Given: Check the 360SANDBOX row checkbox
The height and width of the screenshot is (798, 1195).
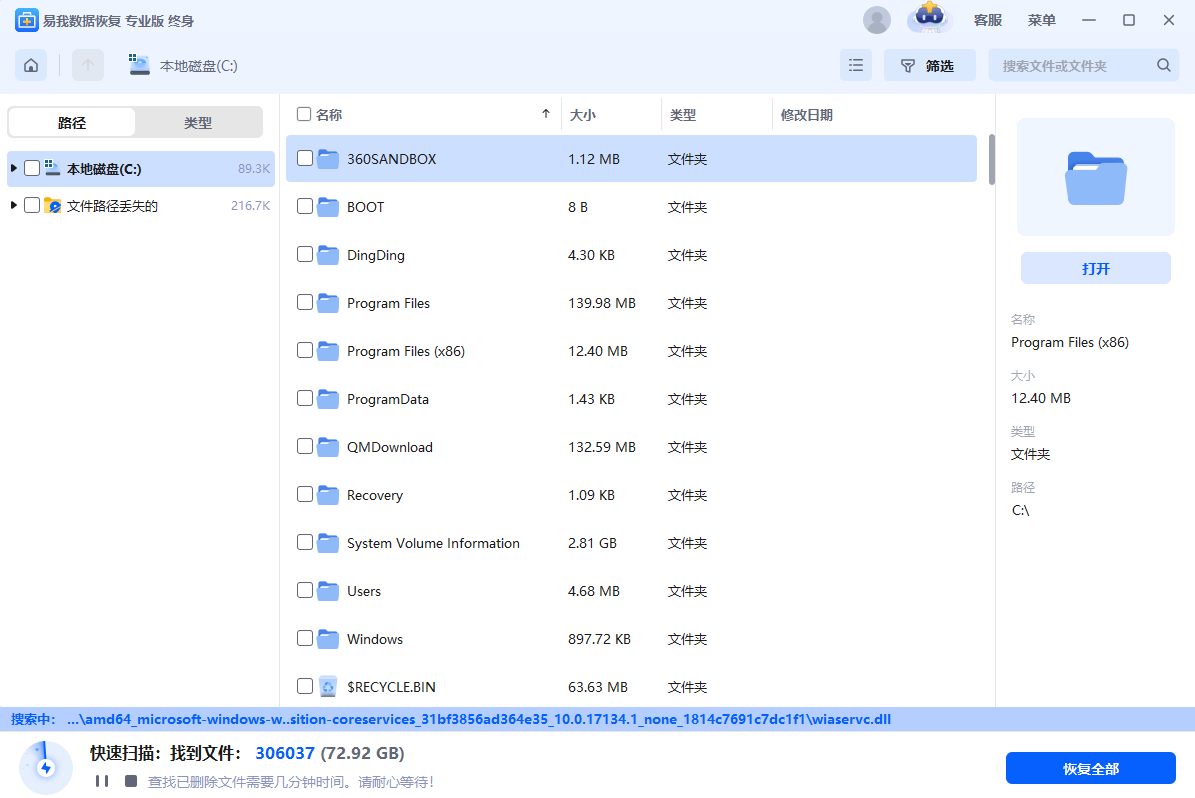Looking at the screenshot, I should pyautogui.click(x=305, y=158).
